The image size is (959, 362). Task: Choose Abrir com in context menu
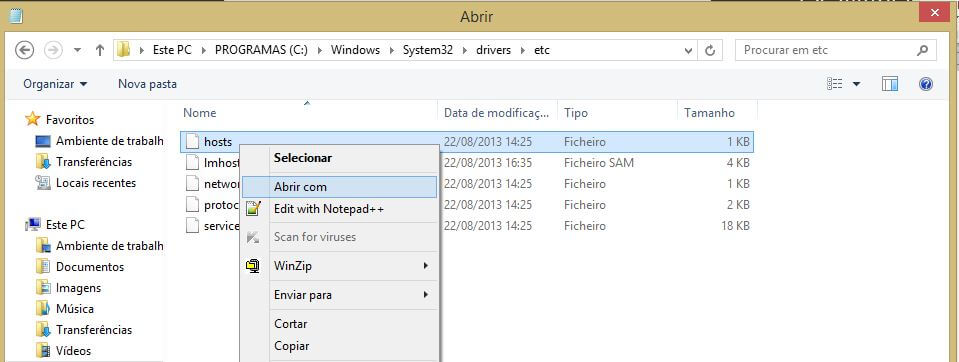click(339, 187)
